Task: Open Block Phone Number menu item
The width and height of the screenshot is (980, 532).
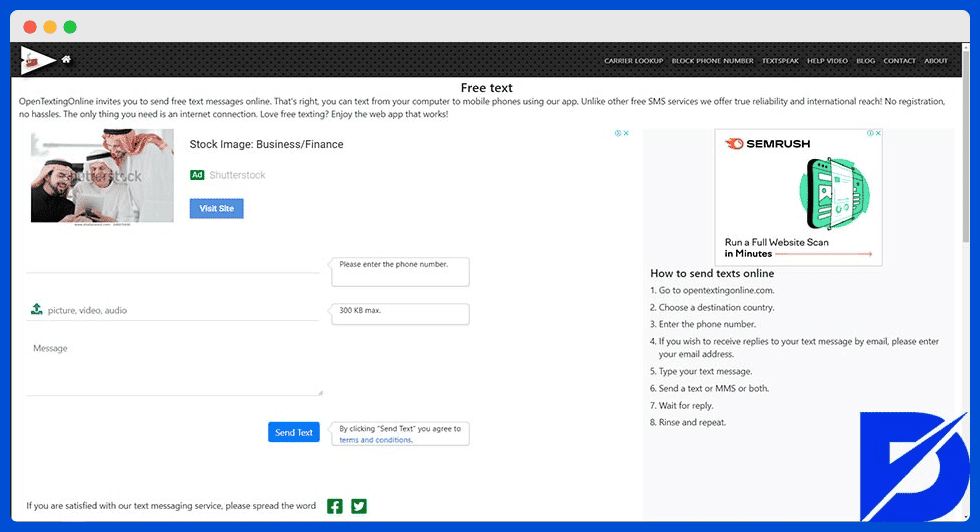Action: click(x=712, y=61)
